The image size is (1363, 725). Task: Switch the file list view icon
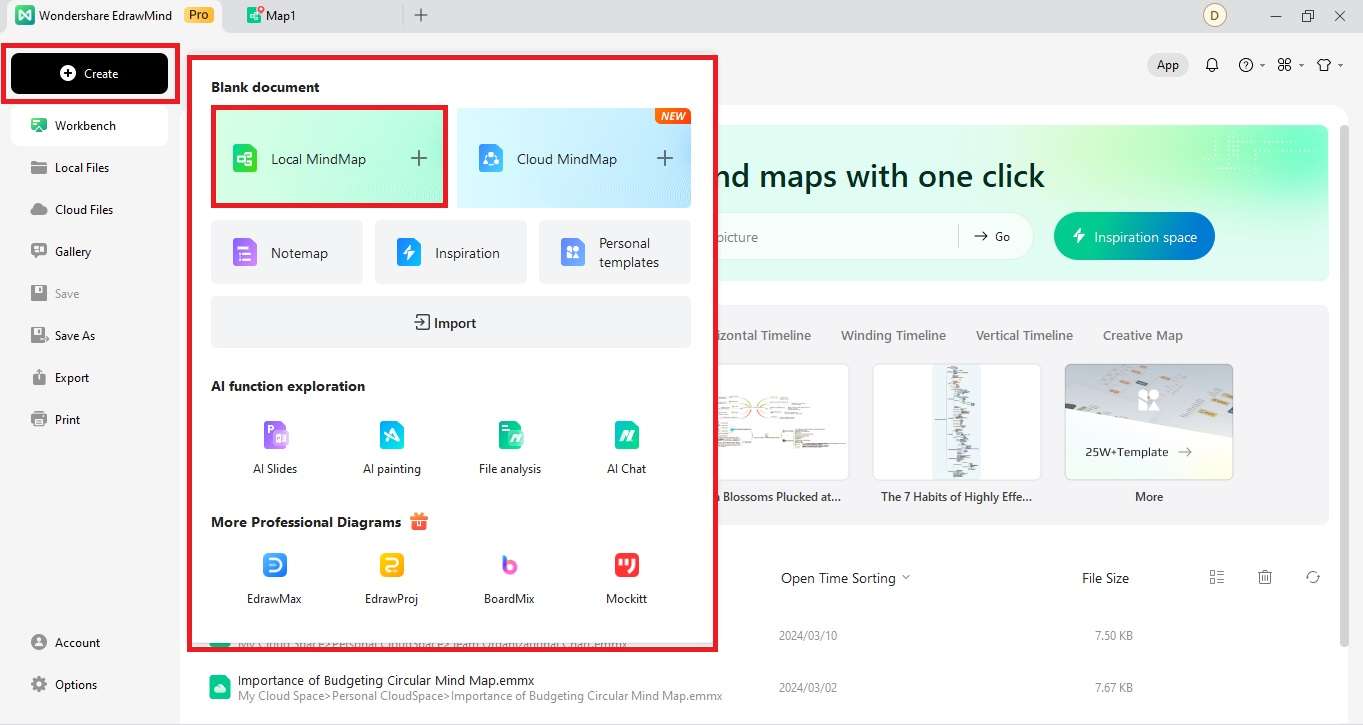coord(1217,577)
